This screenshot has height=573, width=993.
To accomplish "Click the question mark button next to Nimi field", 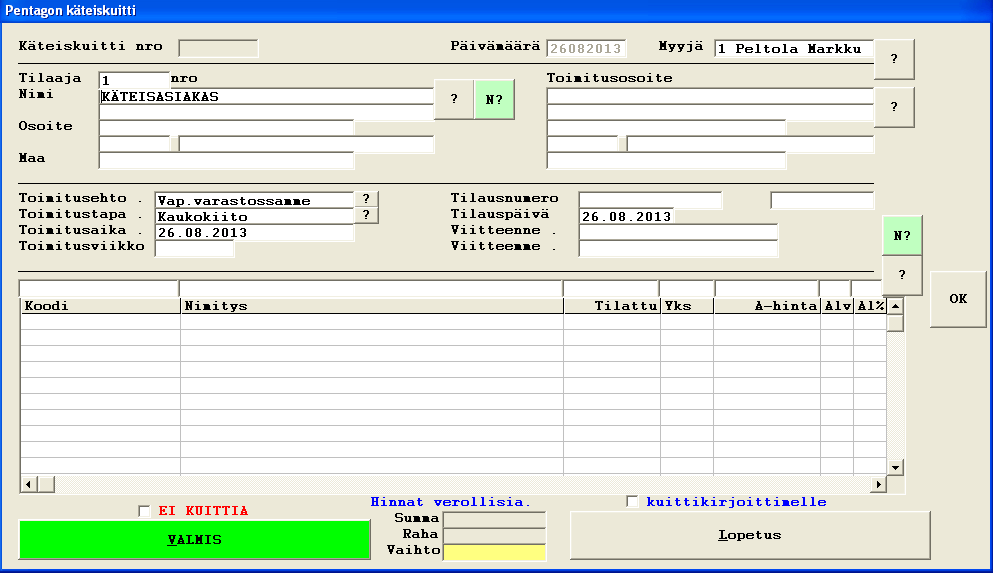I will tap(454, 100).
